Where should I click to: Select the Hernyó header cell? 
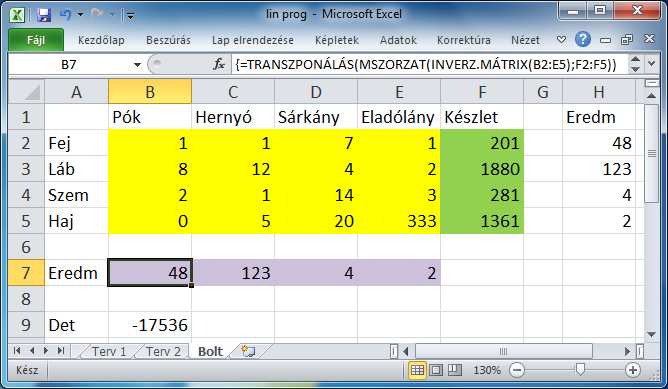tap(233, 117)
